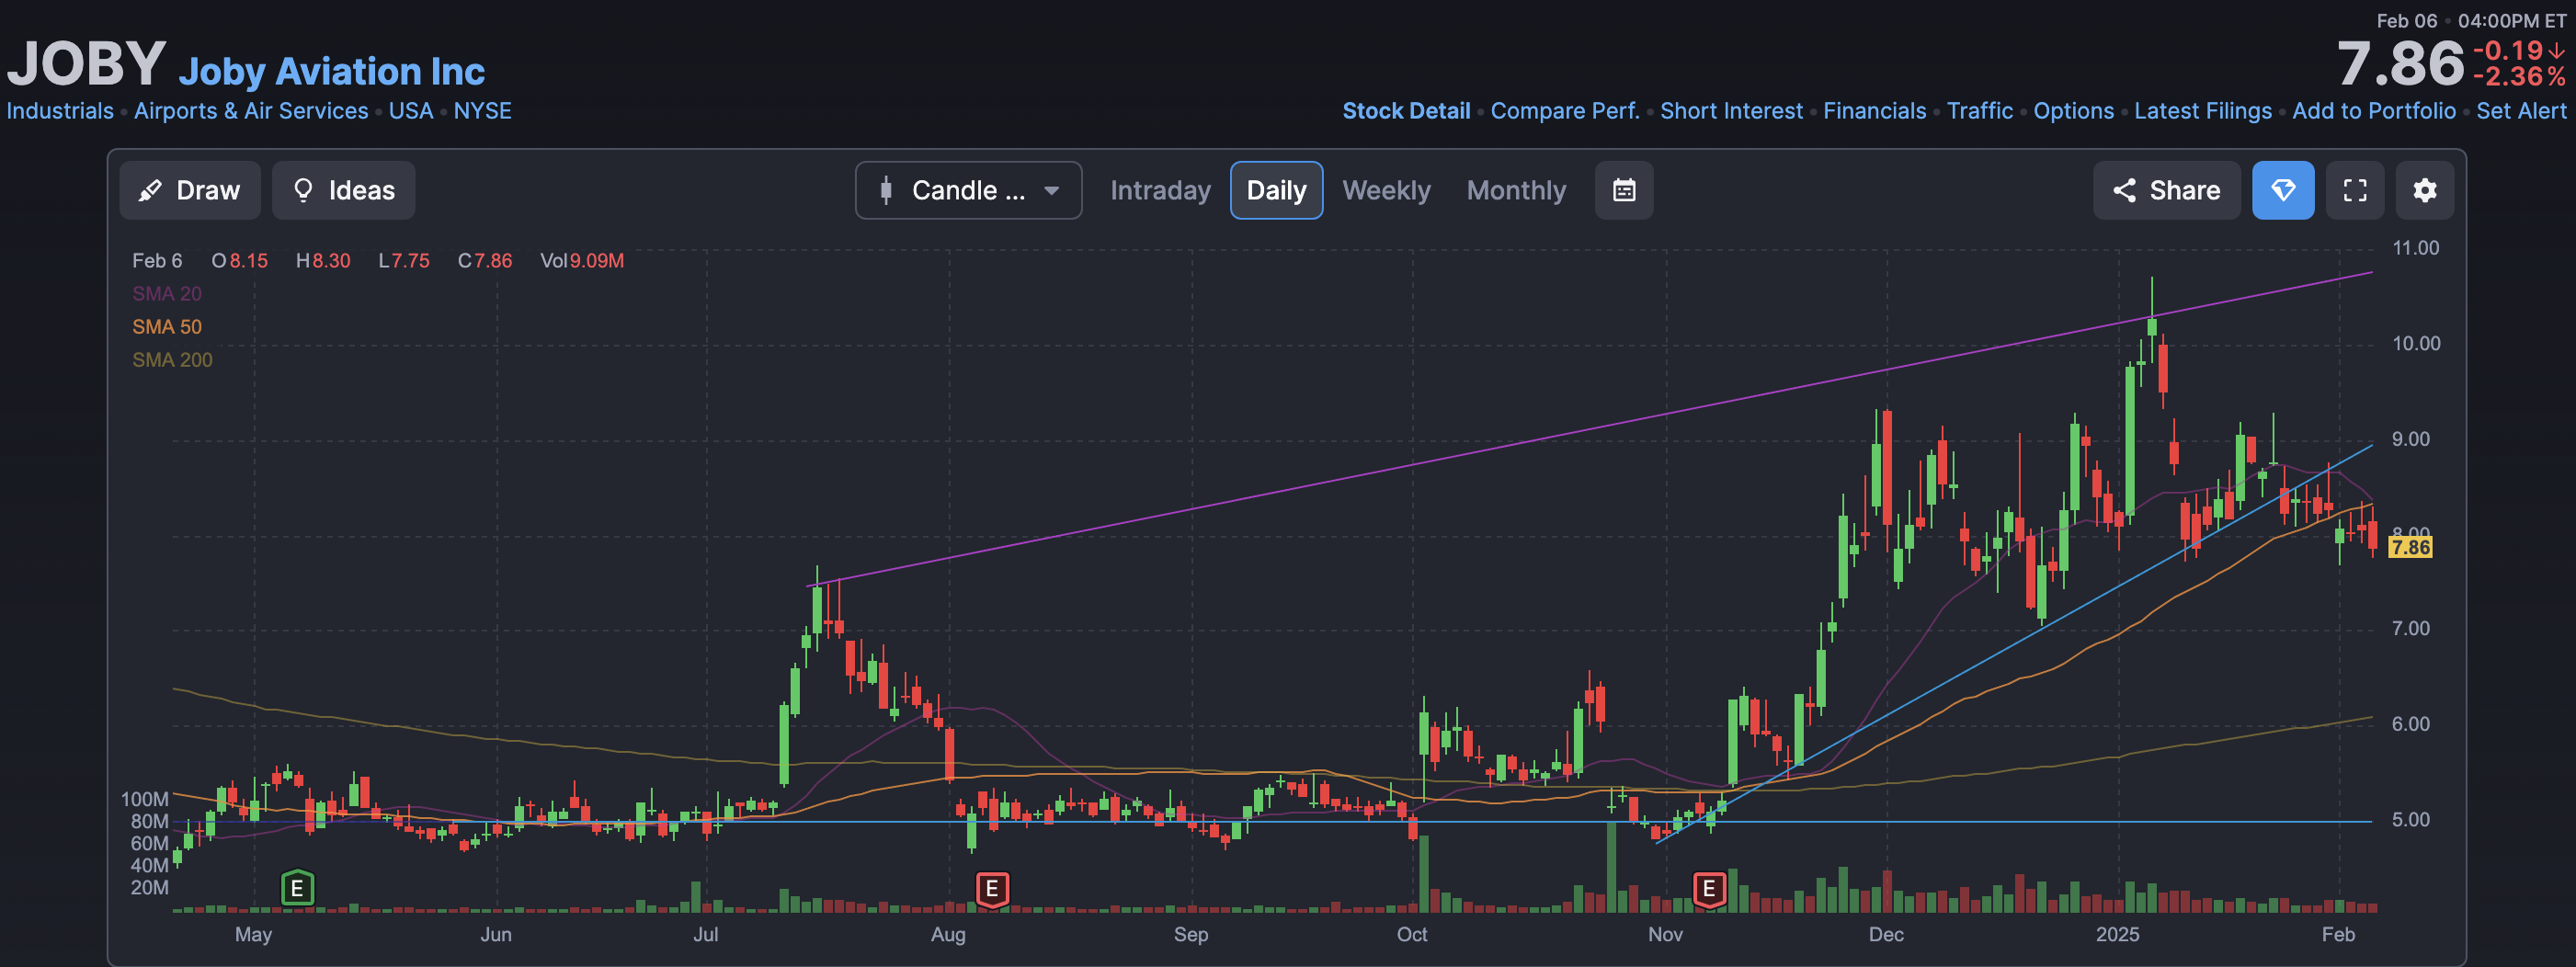View Short Interest data

pyautogui.click(x=1731, y=111)
